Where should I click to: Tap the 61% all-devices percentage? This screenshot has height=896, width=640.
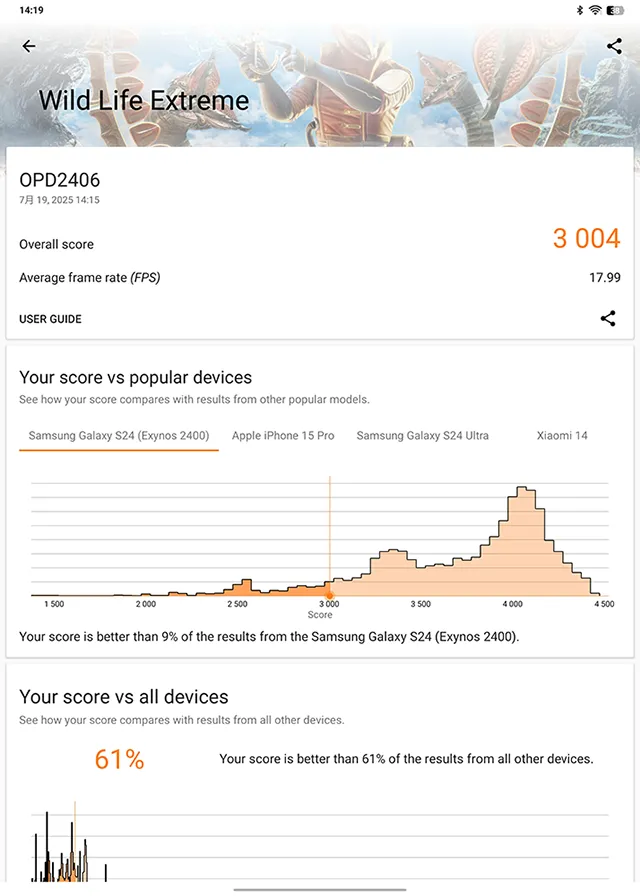pyautogui.click(x=119, y=759)
